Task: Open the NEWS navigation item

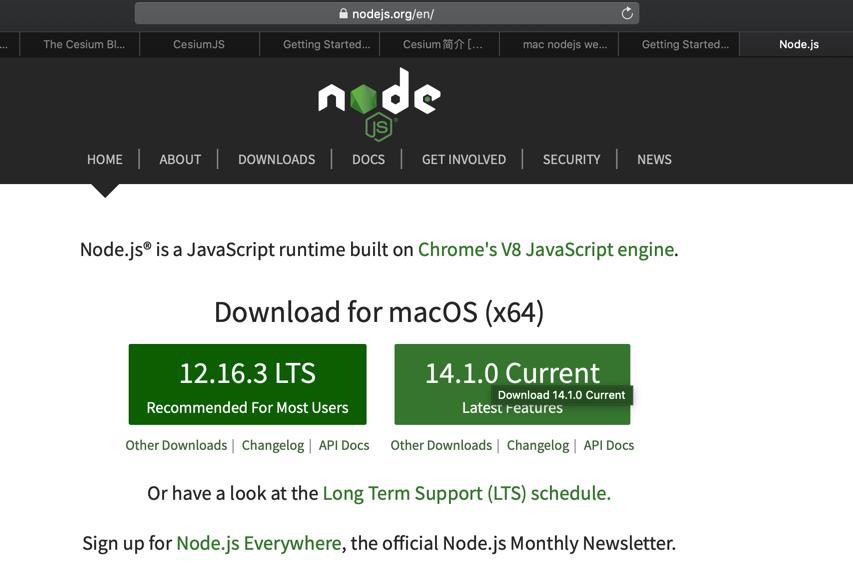Action: point(654,159)
